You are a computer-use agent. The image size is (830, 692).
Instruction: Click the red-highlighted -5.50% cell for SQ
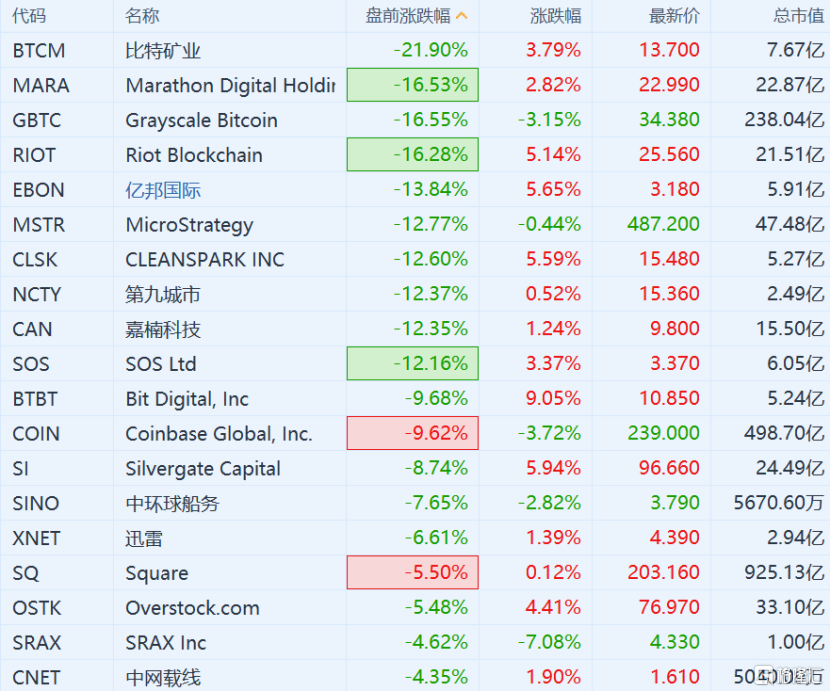[x=413, y=573]
